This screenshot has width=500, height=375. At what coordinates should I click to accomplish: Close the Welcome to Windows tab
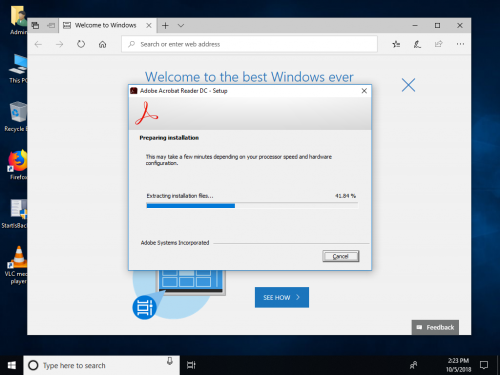(x=149, y=25)
